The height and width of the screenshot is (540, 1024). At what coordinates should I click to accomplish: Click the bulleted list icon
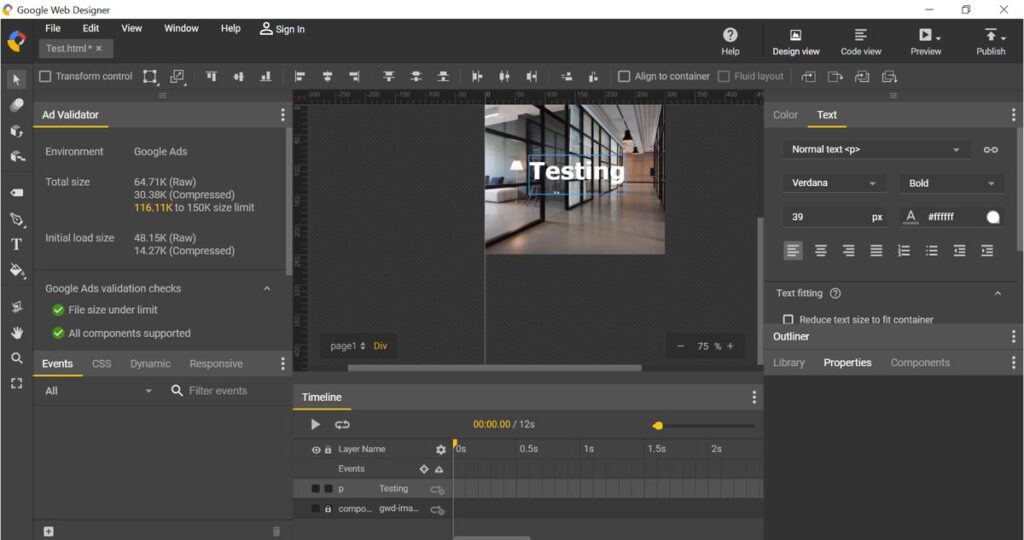point(931,251)
